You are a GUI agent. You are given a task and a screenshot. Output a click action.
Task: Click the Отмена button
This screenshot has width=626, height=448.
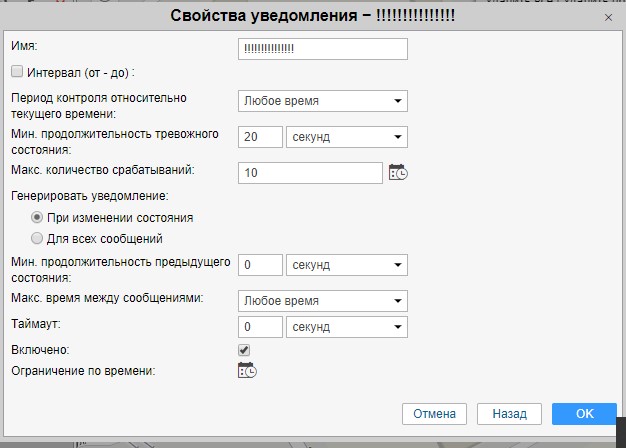(435, 414)
